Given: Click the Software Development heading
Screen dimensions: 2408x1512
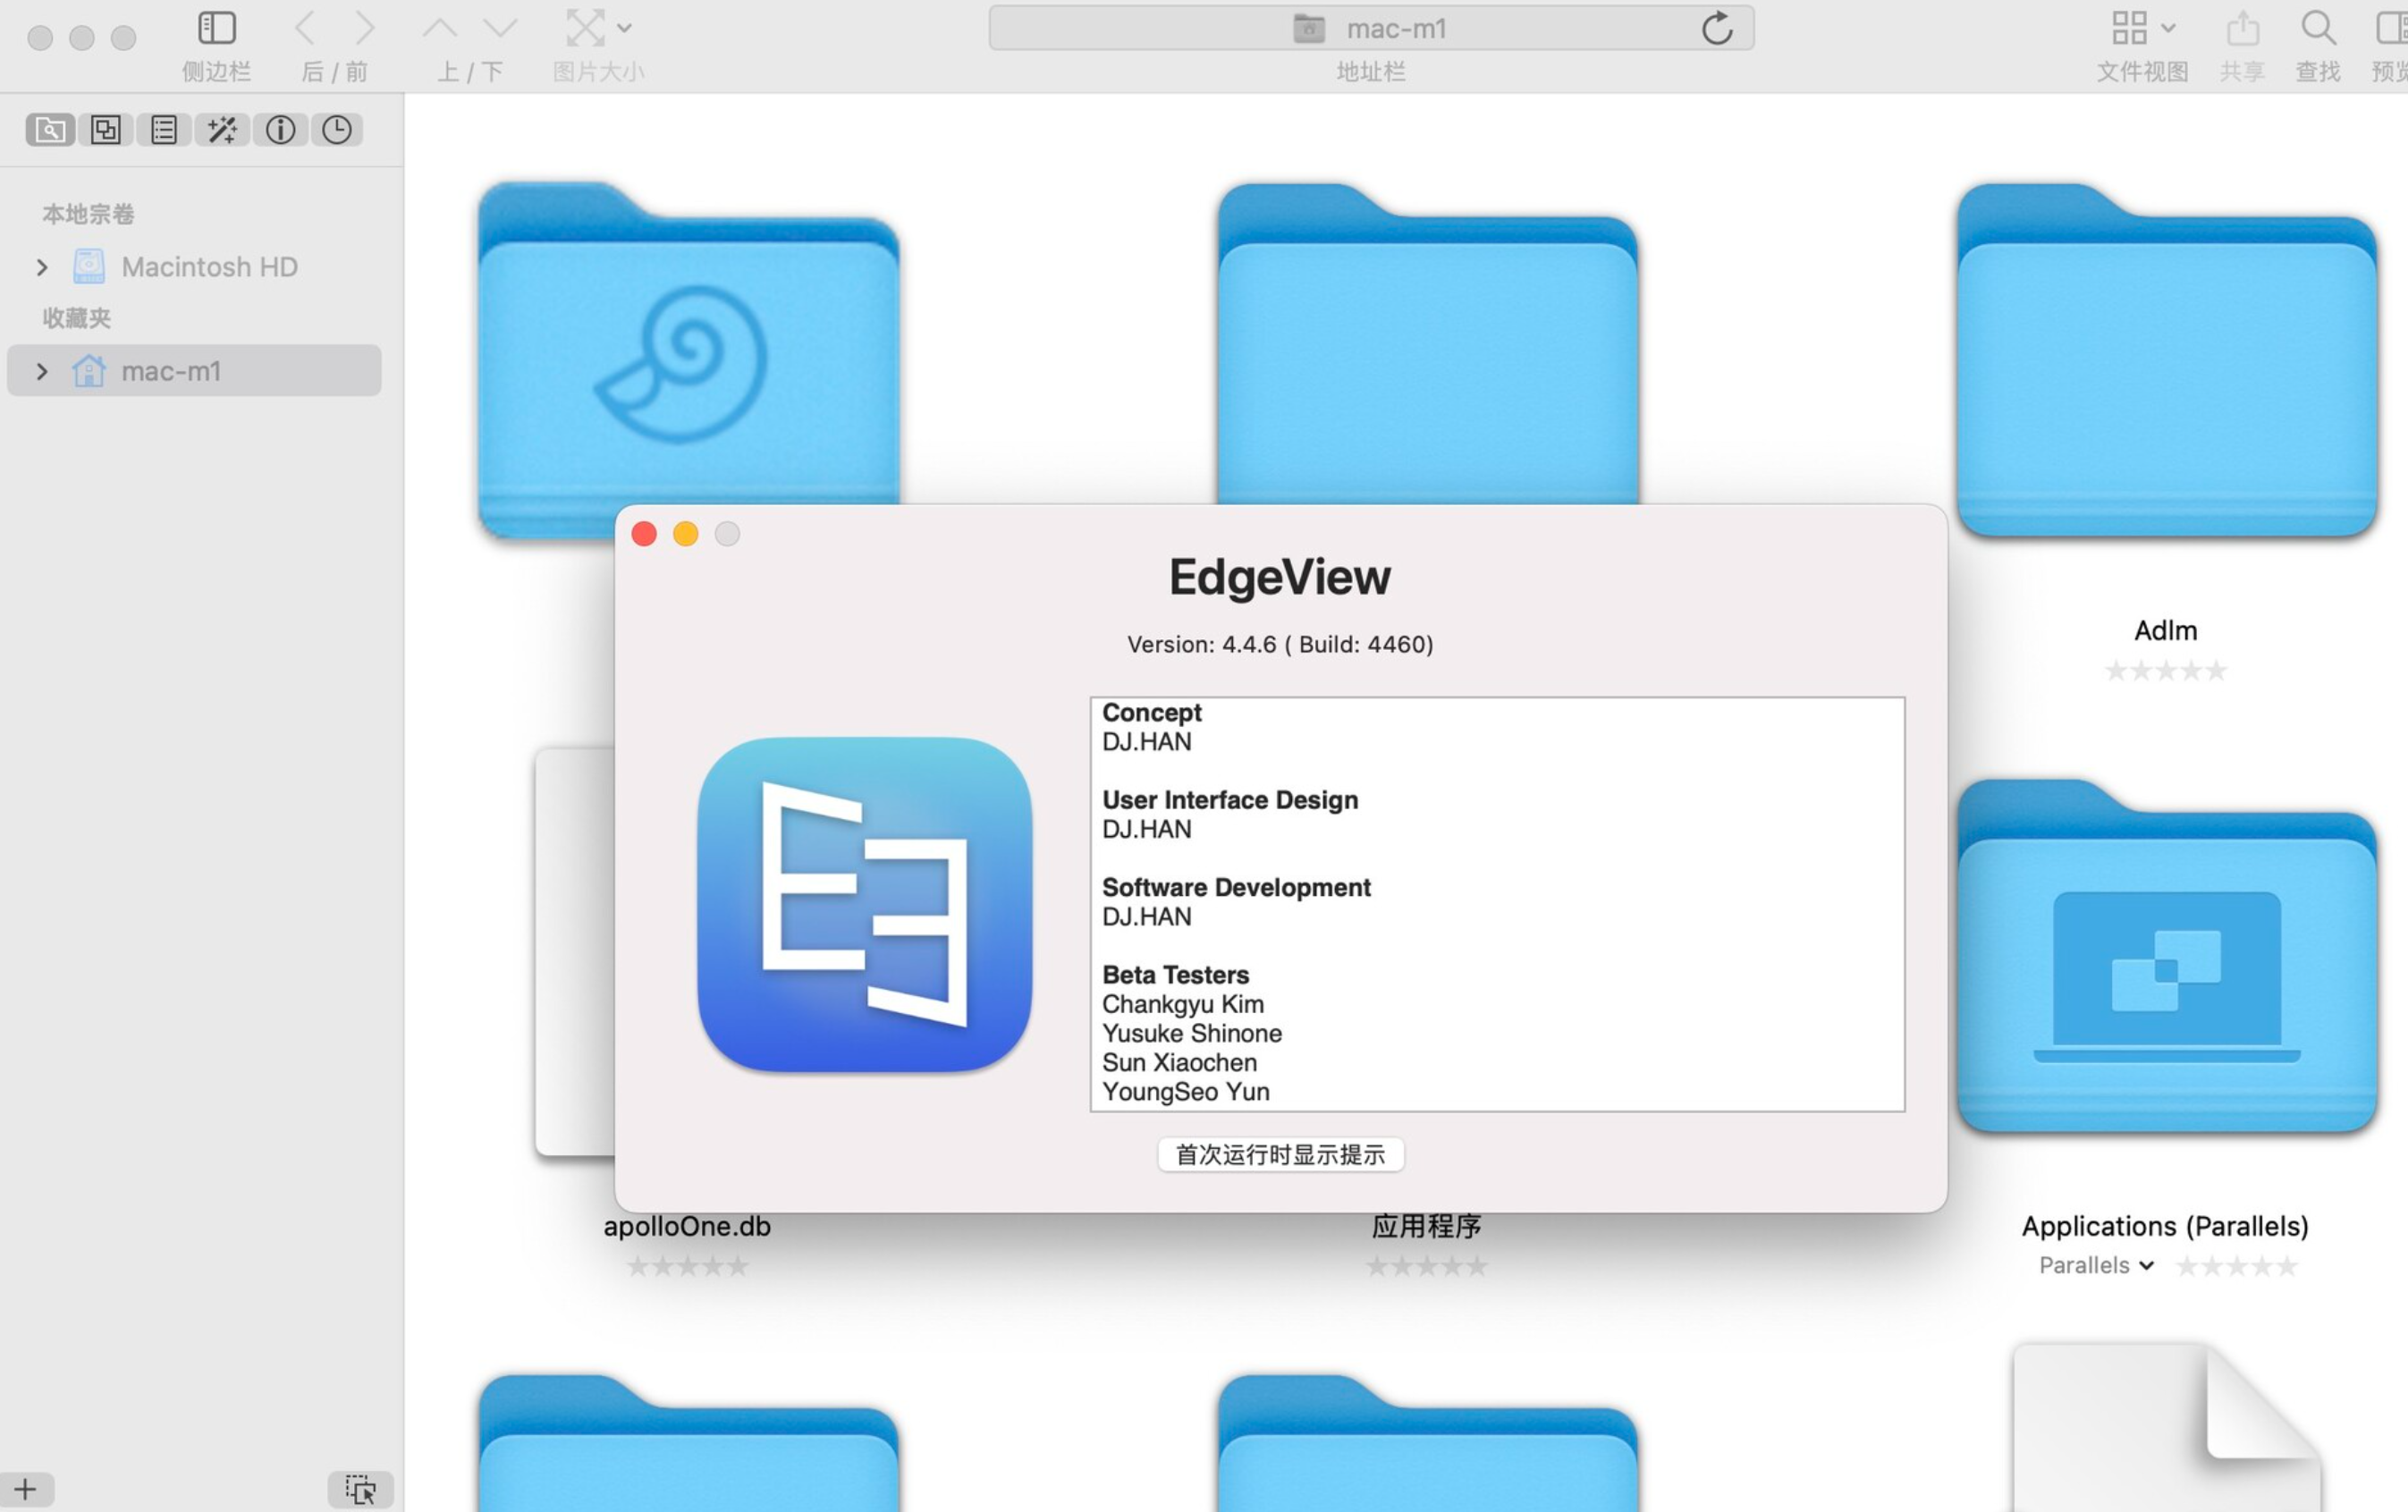Looking at the screenshot, I should (x=1237, y=887).
